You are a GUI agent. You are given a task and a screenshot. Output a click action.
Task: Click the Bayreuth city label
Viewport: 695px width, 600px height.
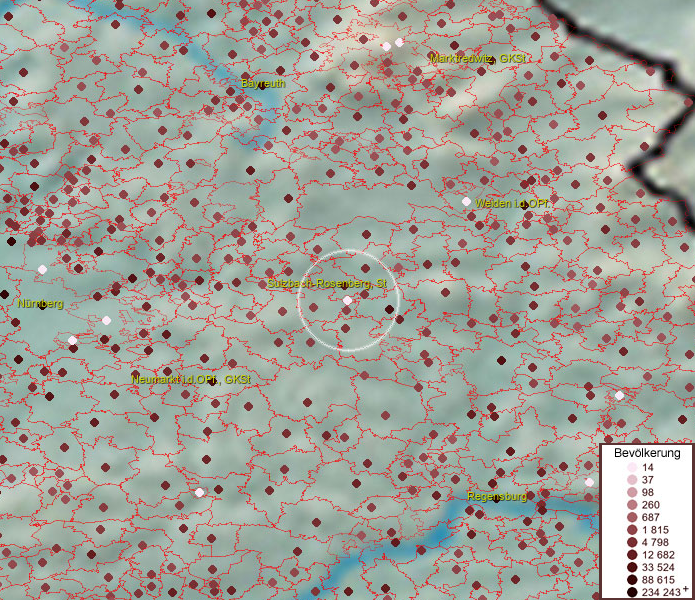263,84
